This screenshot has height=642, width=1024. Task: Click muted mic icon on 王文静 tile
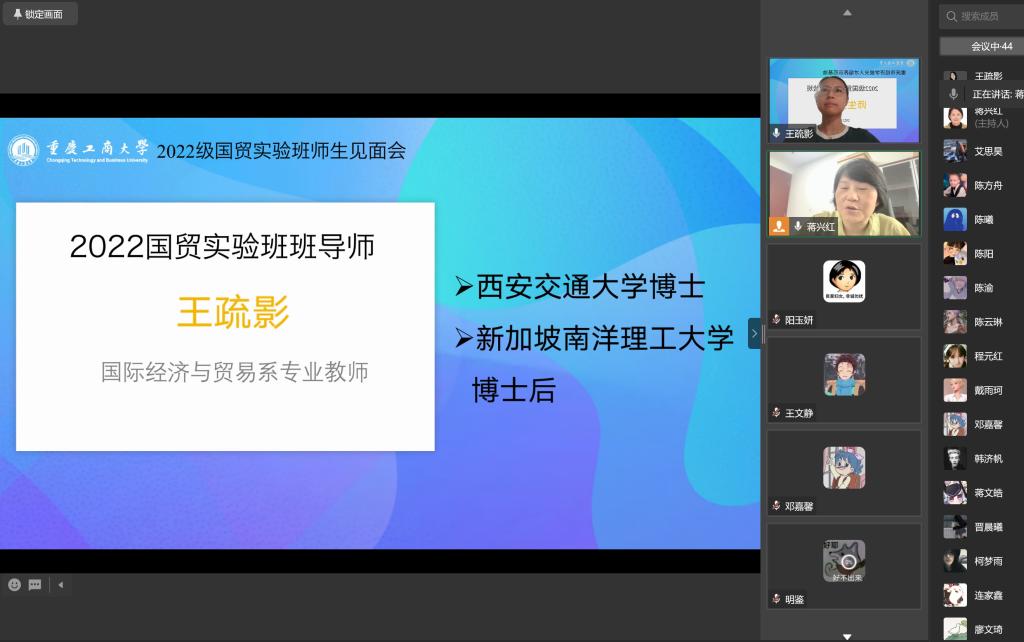(776, 413)
